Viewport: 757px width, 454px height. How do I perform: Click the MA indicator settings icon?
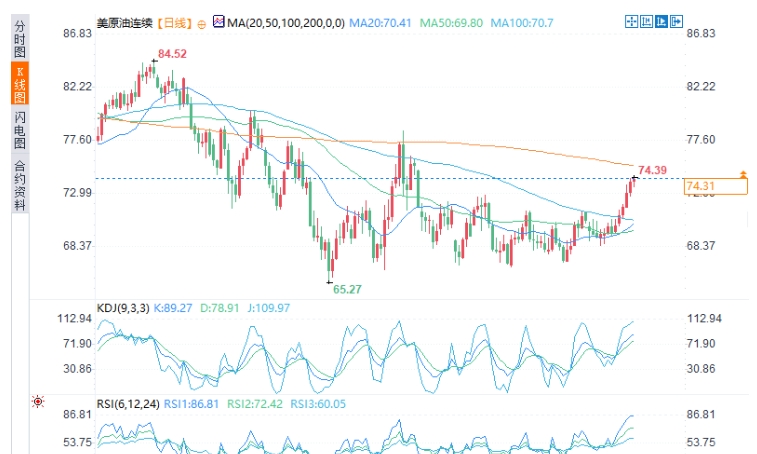219,22
